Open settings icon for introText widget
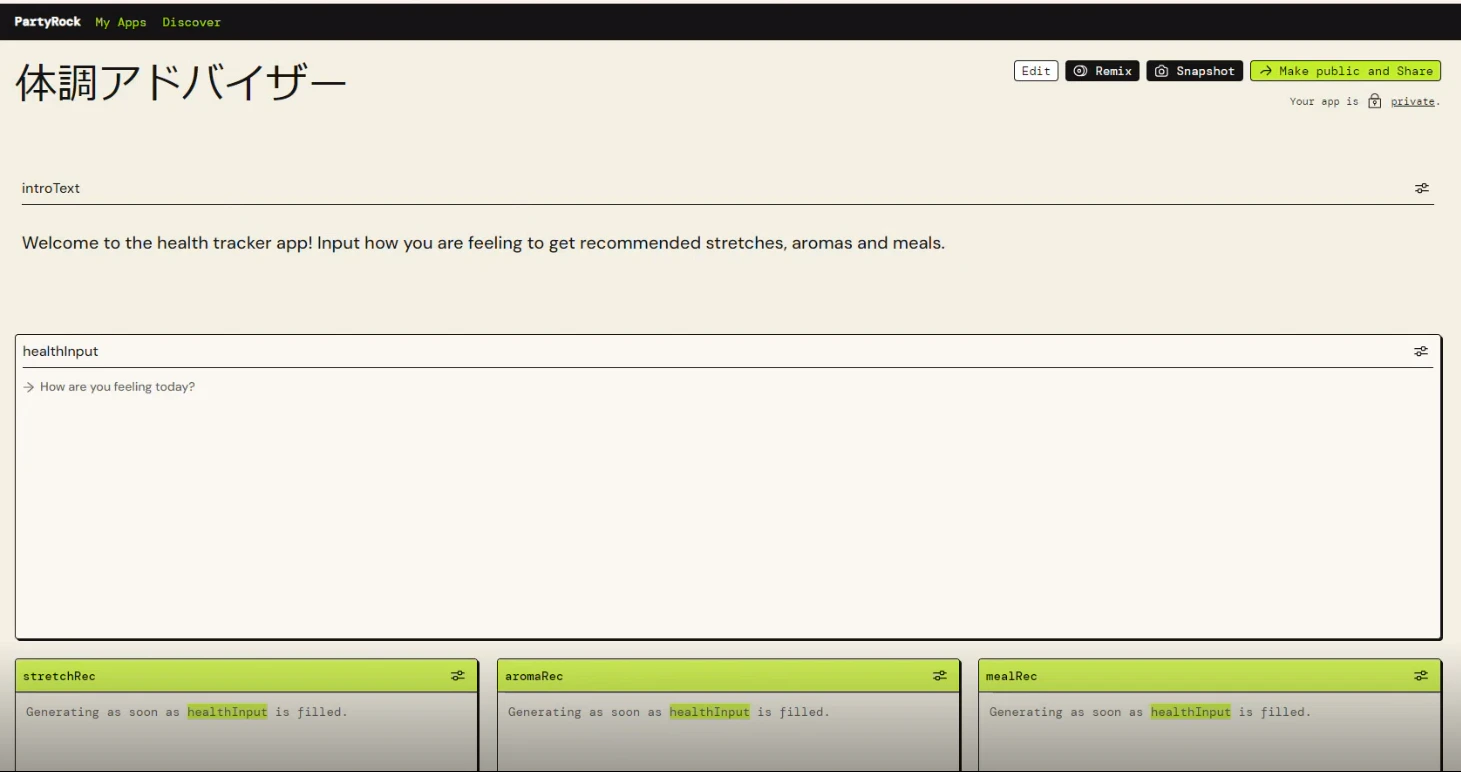Screen dimensions: 1461x772 (1421, 188)
